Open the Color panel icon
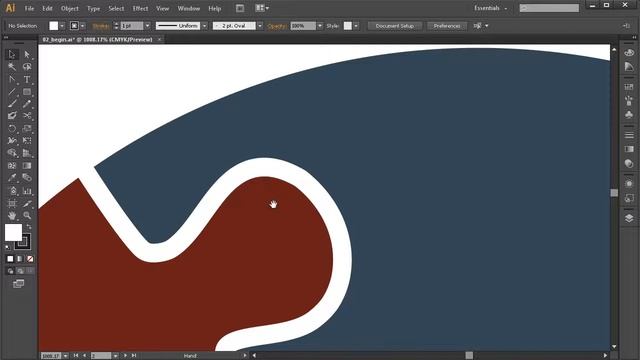 point(629,53)
